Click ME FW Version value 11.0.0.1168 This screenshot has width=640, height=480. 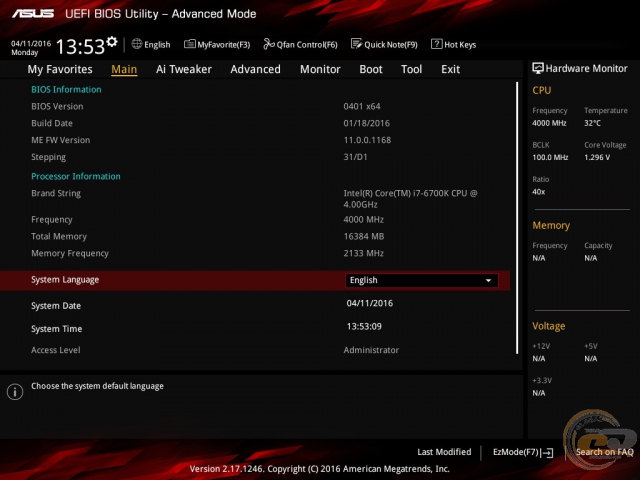tap(367, 140)
